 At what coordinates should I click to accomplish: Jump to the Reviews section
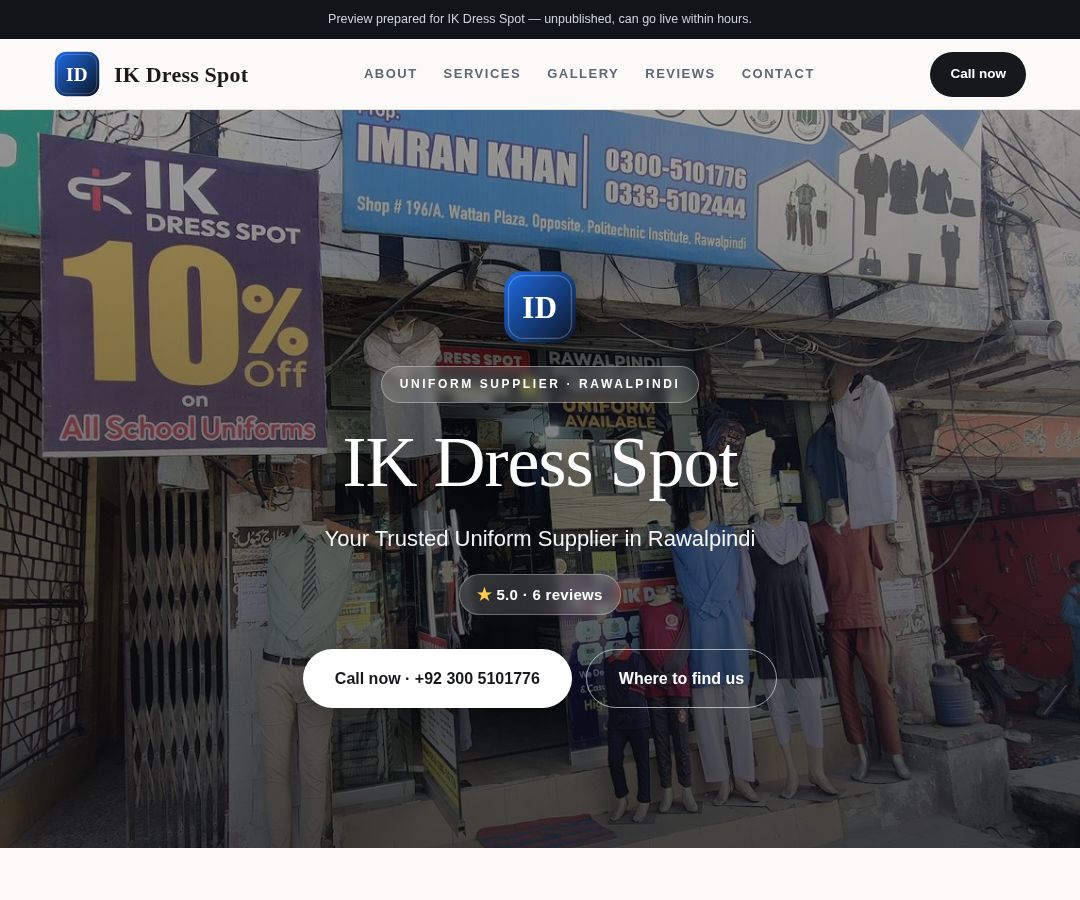click(680, 74)
